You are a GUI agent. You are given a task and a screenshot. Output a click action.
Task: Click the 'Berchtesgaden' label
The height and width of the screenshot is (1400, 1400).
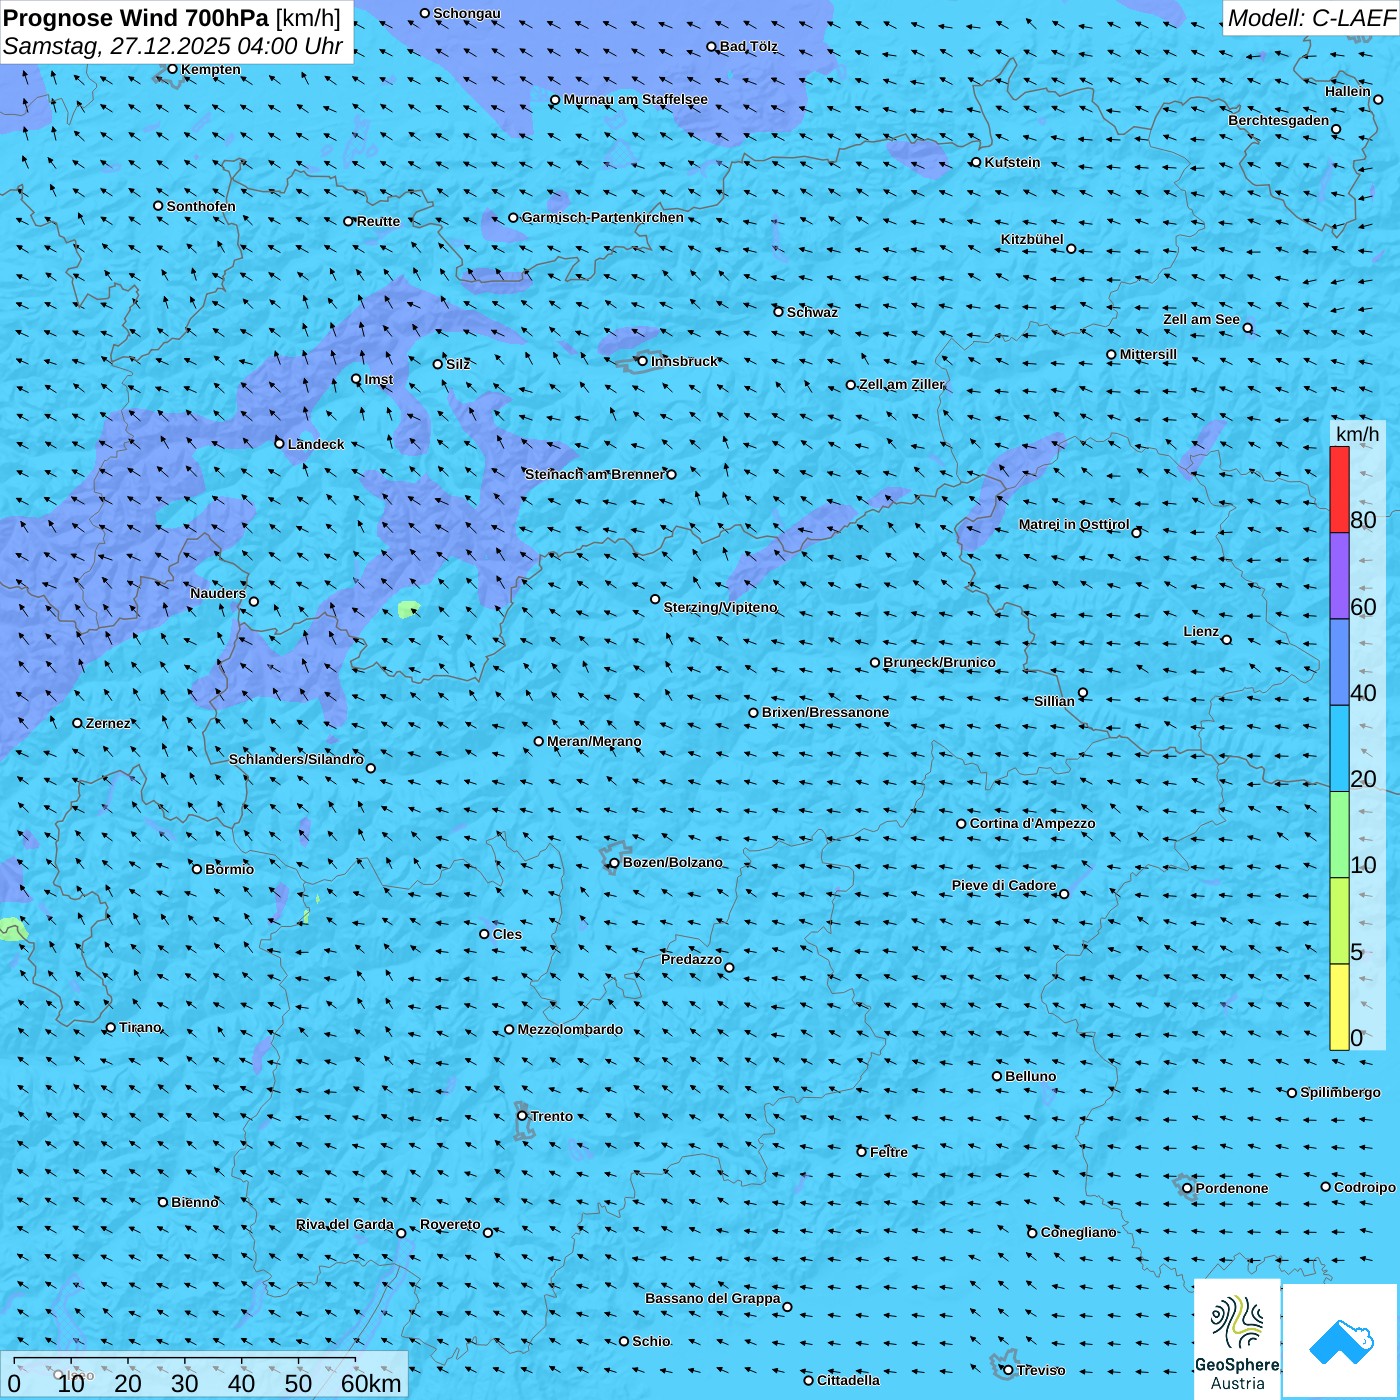[x=1279, y=120]
